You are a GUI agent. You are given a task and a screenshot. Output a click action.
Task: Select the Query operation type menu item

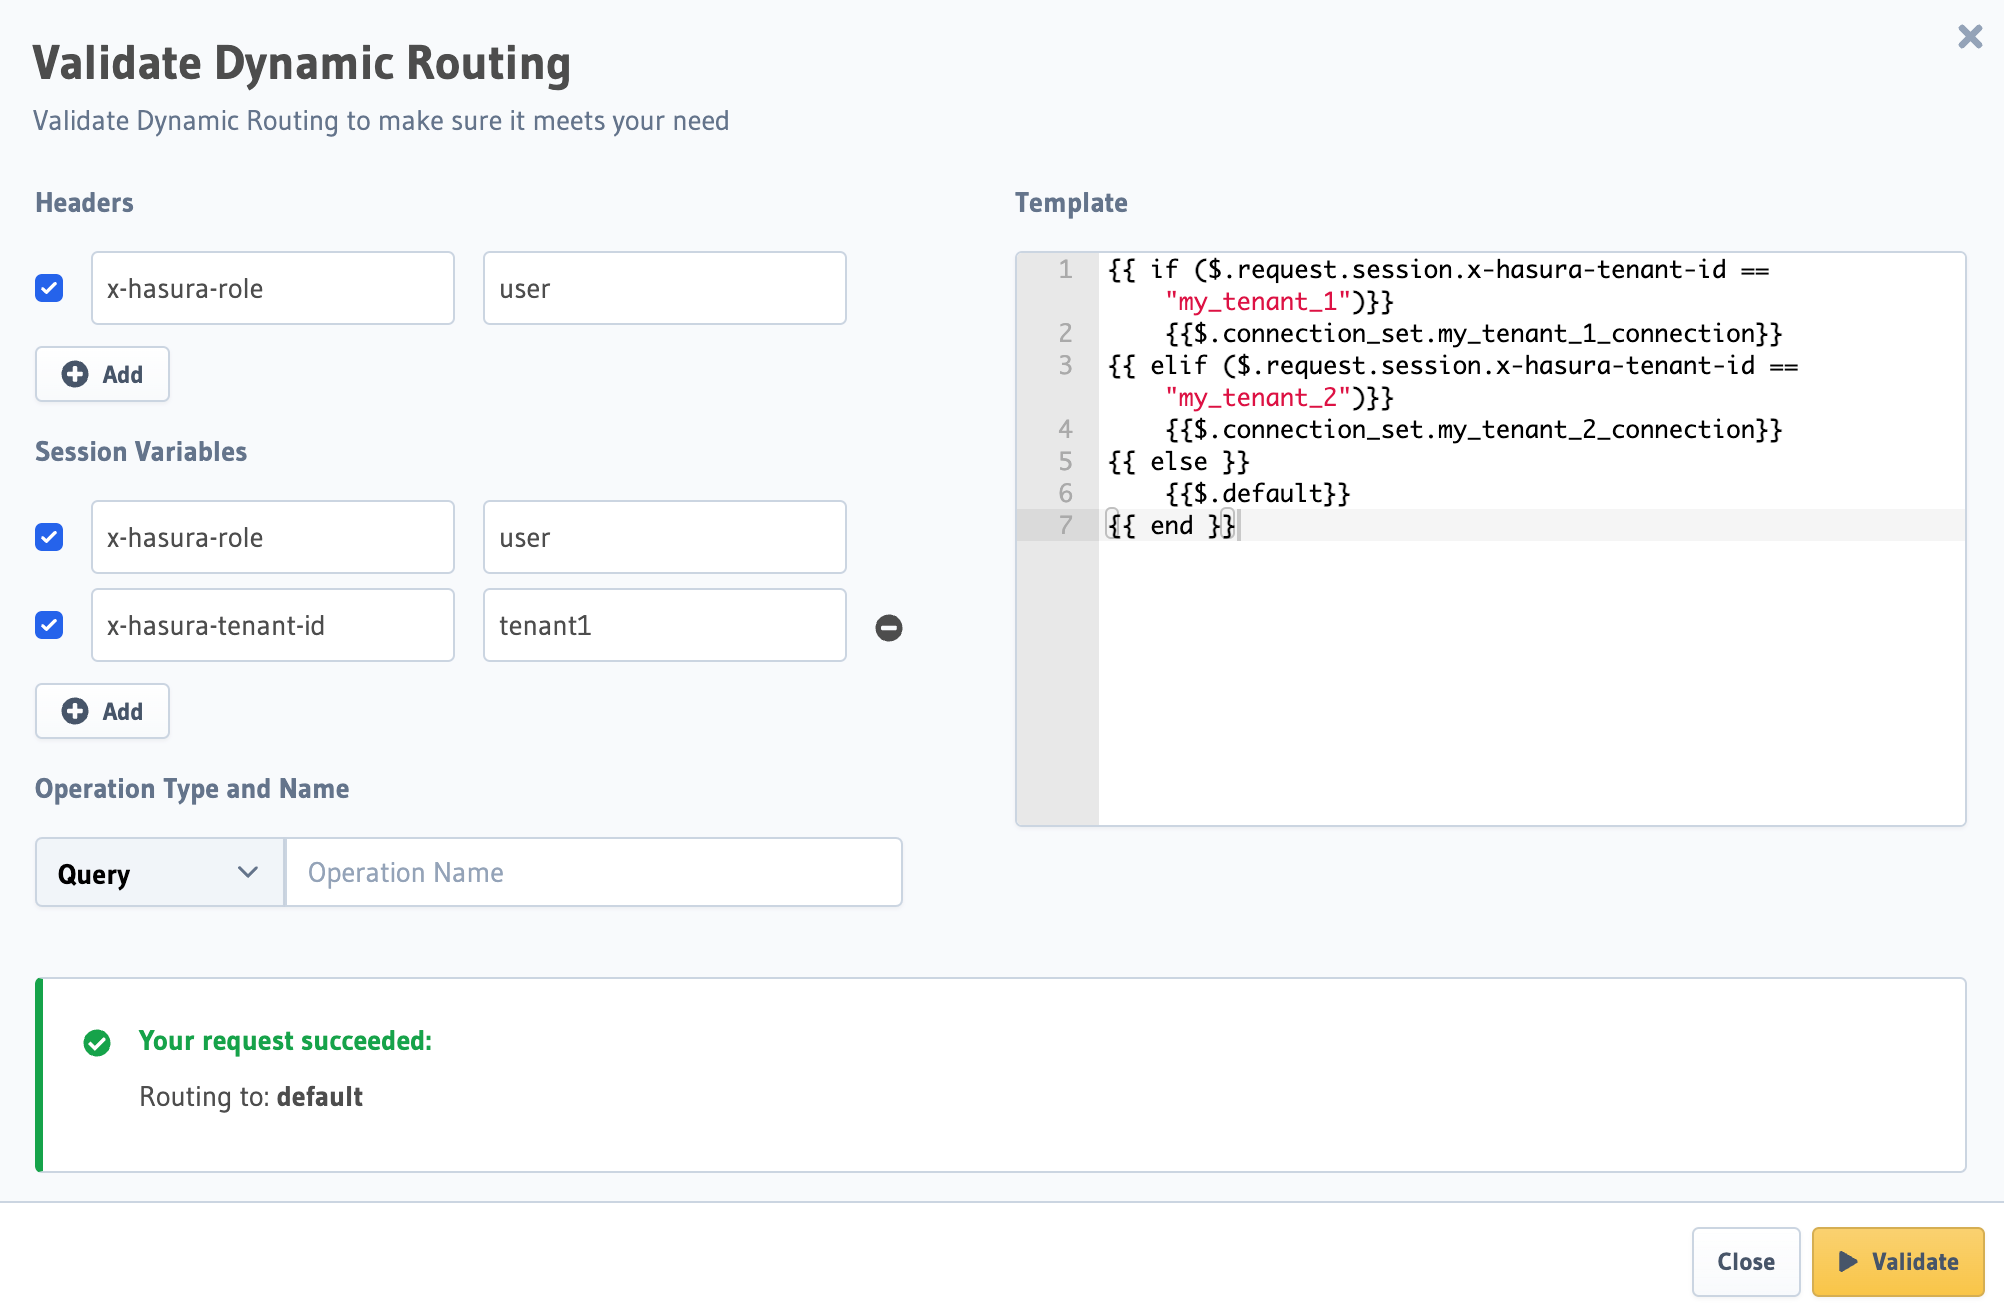coord(156,873)
